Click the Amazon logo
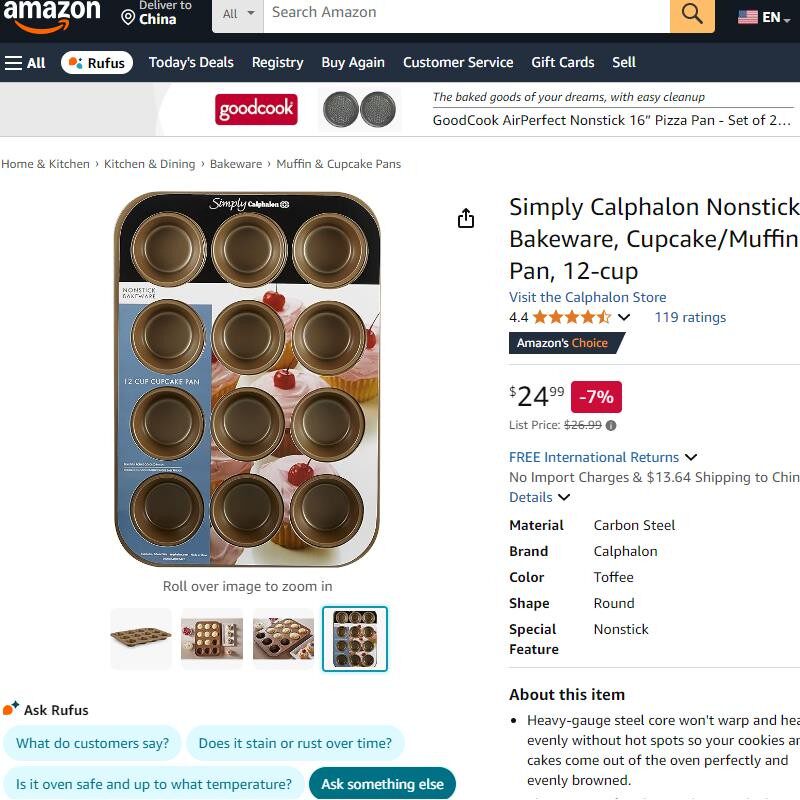Viewport: 800px width, 800px height. click(x=52, y=15)
